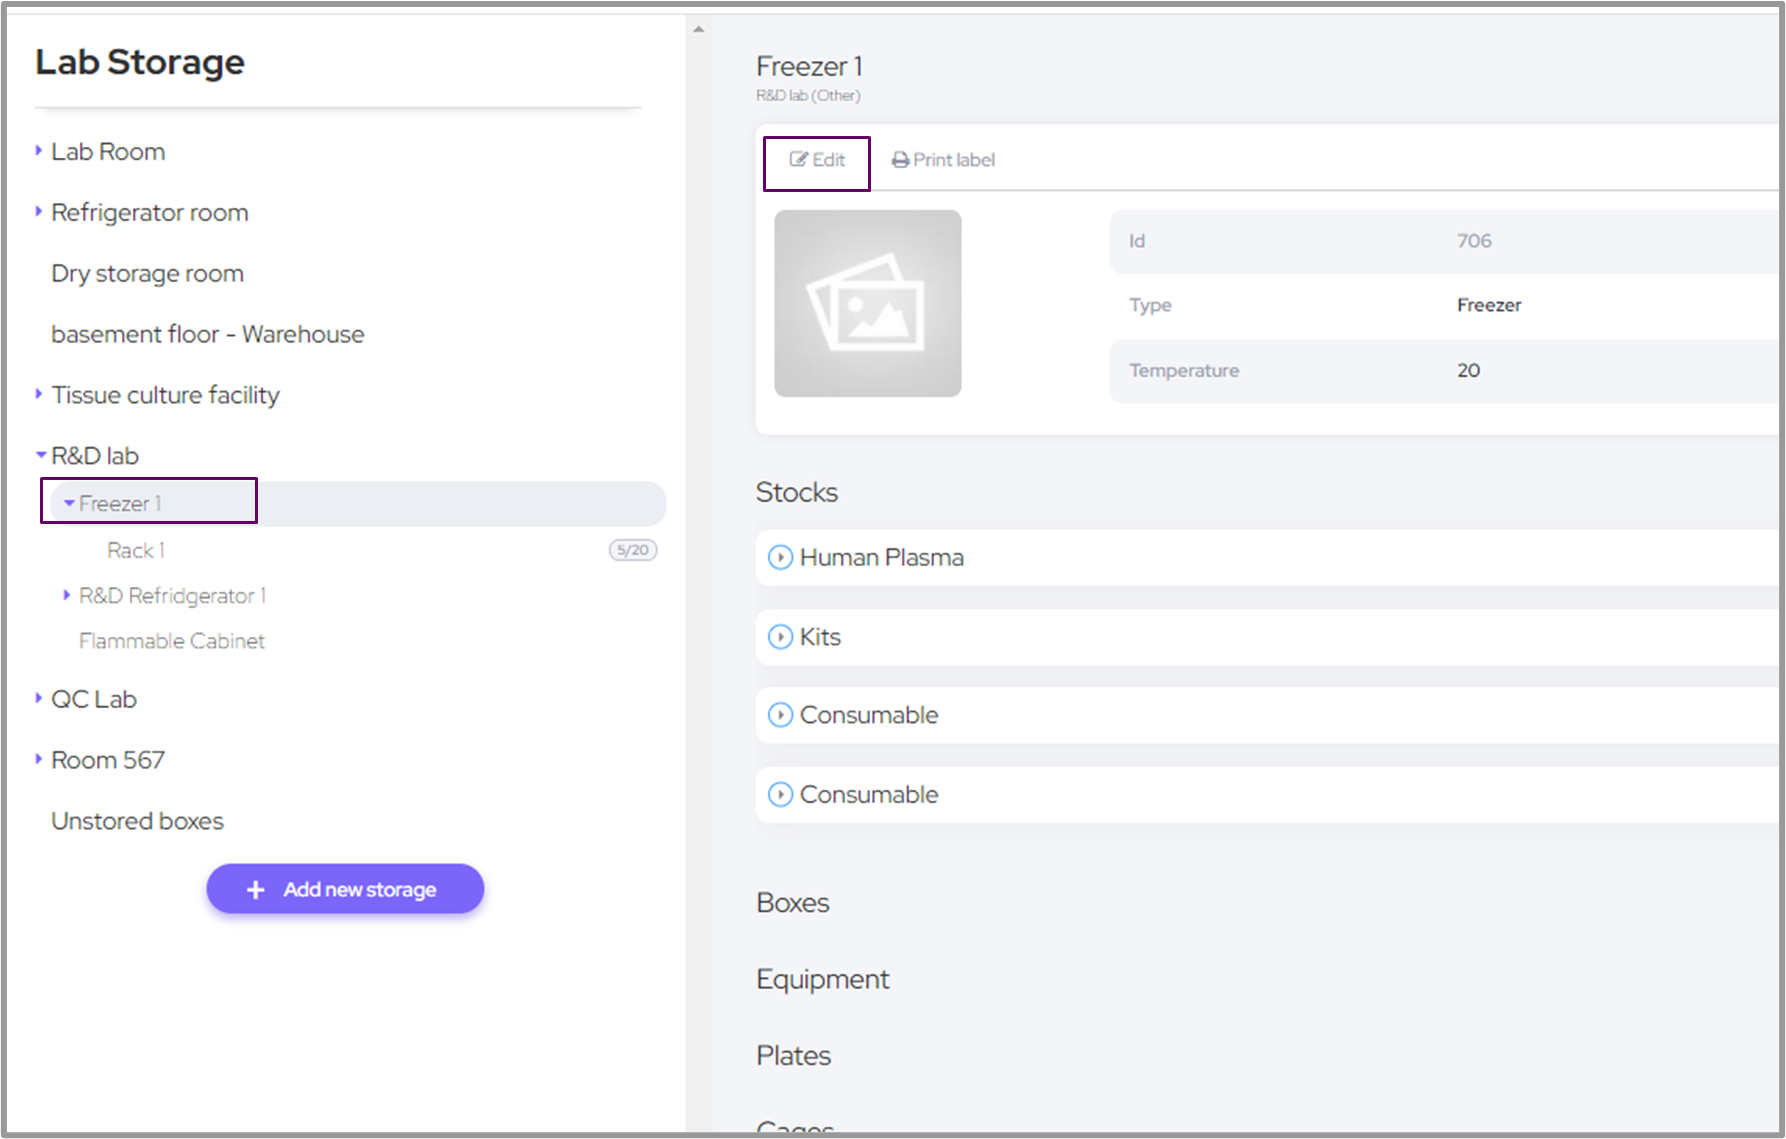
Task: Expand the Refrigerator room node
Action: (39, 212)
